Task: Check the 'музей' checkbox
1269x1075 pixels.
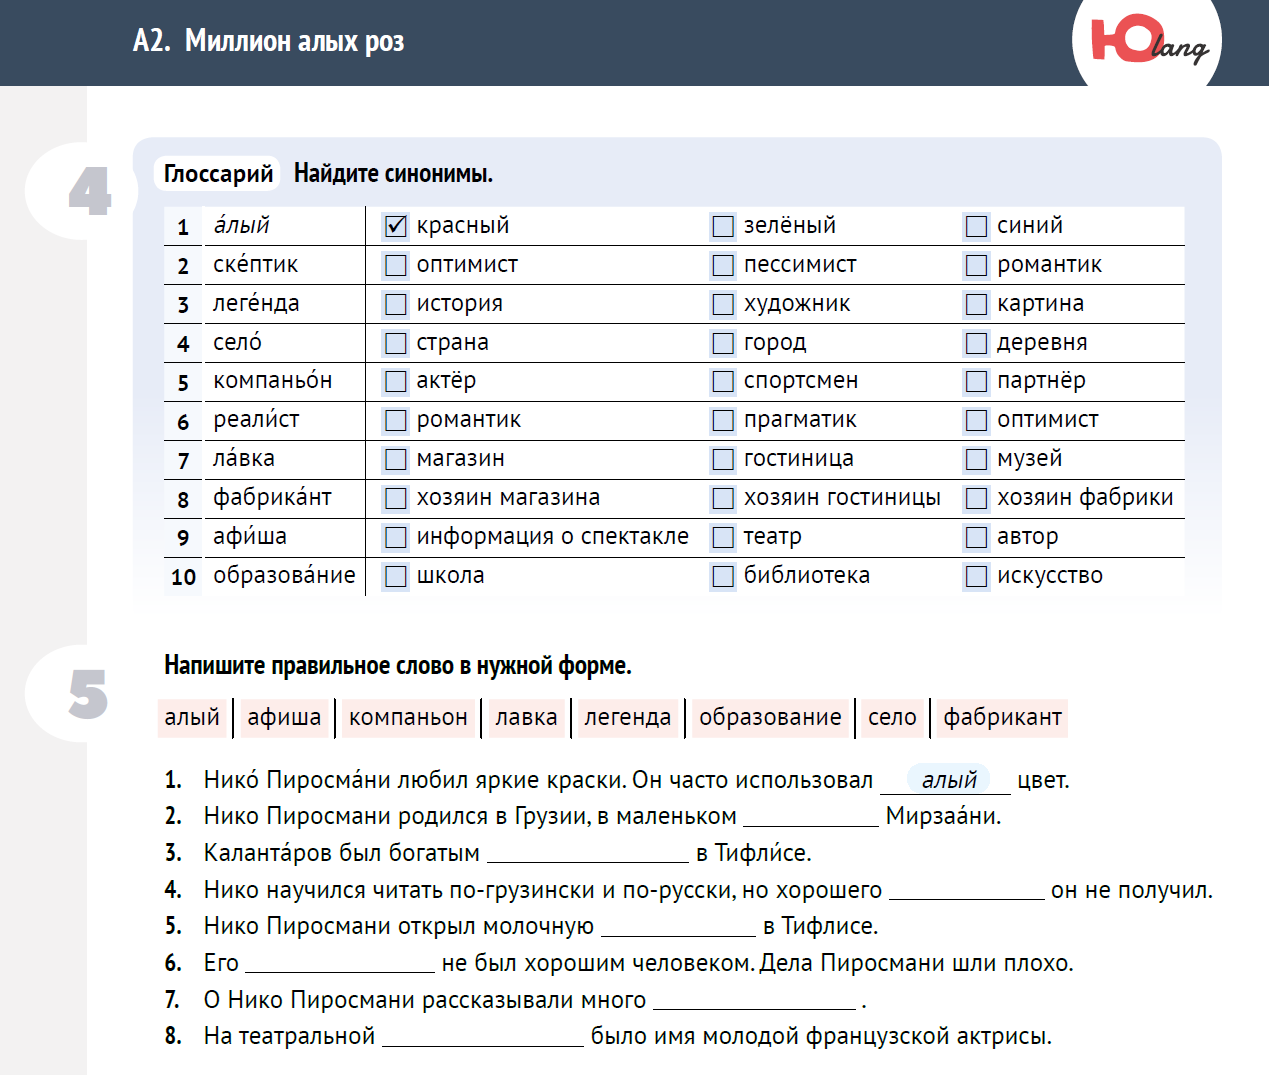Action: tap(976, 459)
